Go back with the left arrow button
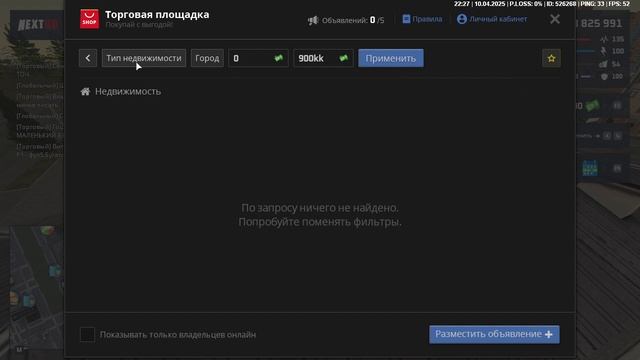 [x=88, y=58]
